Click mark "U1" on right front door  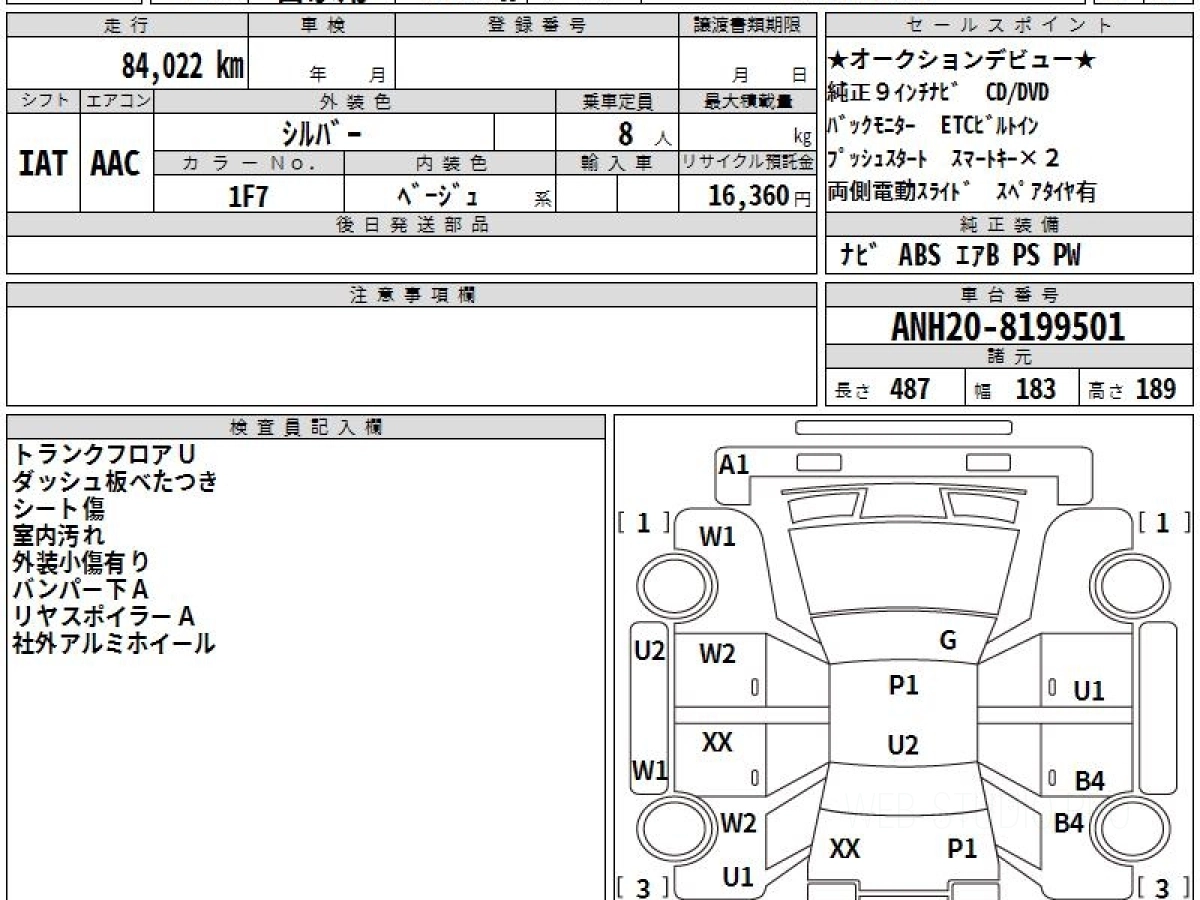click(x=1089, y=690)
